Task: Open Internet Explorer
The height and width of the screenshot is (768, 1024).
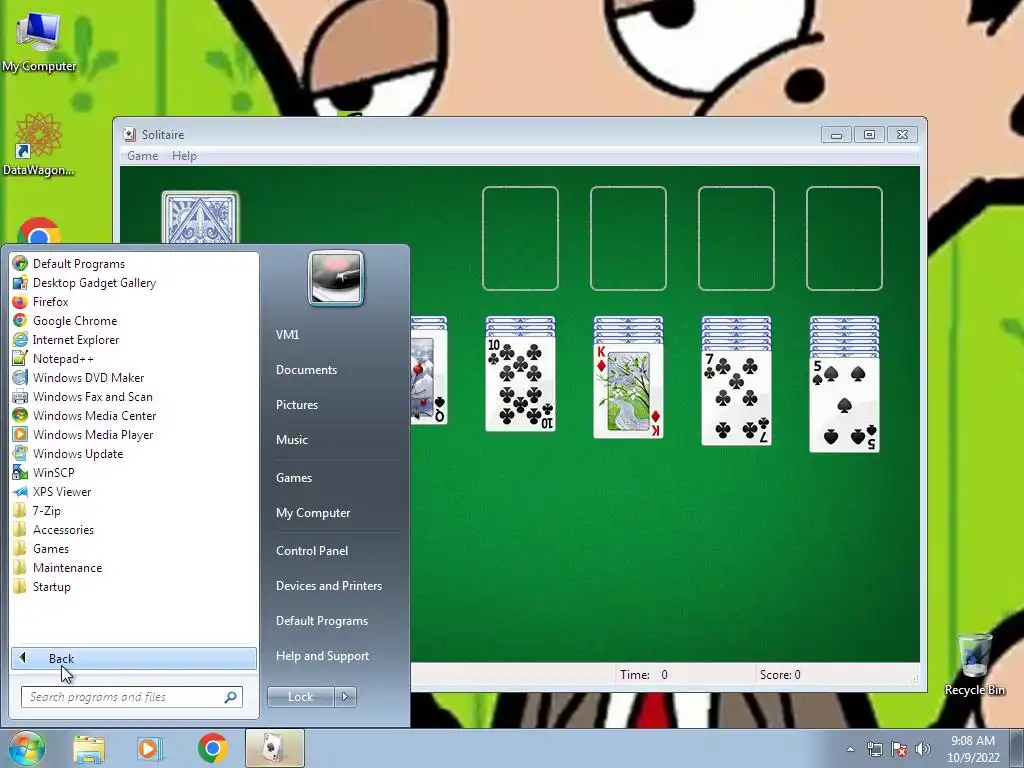Action: click(134, 340)
